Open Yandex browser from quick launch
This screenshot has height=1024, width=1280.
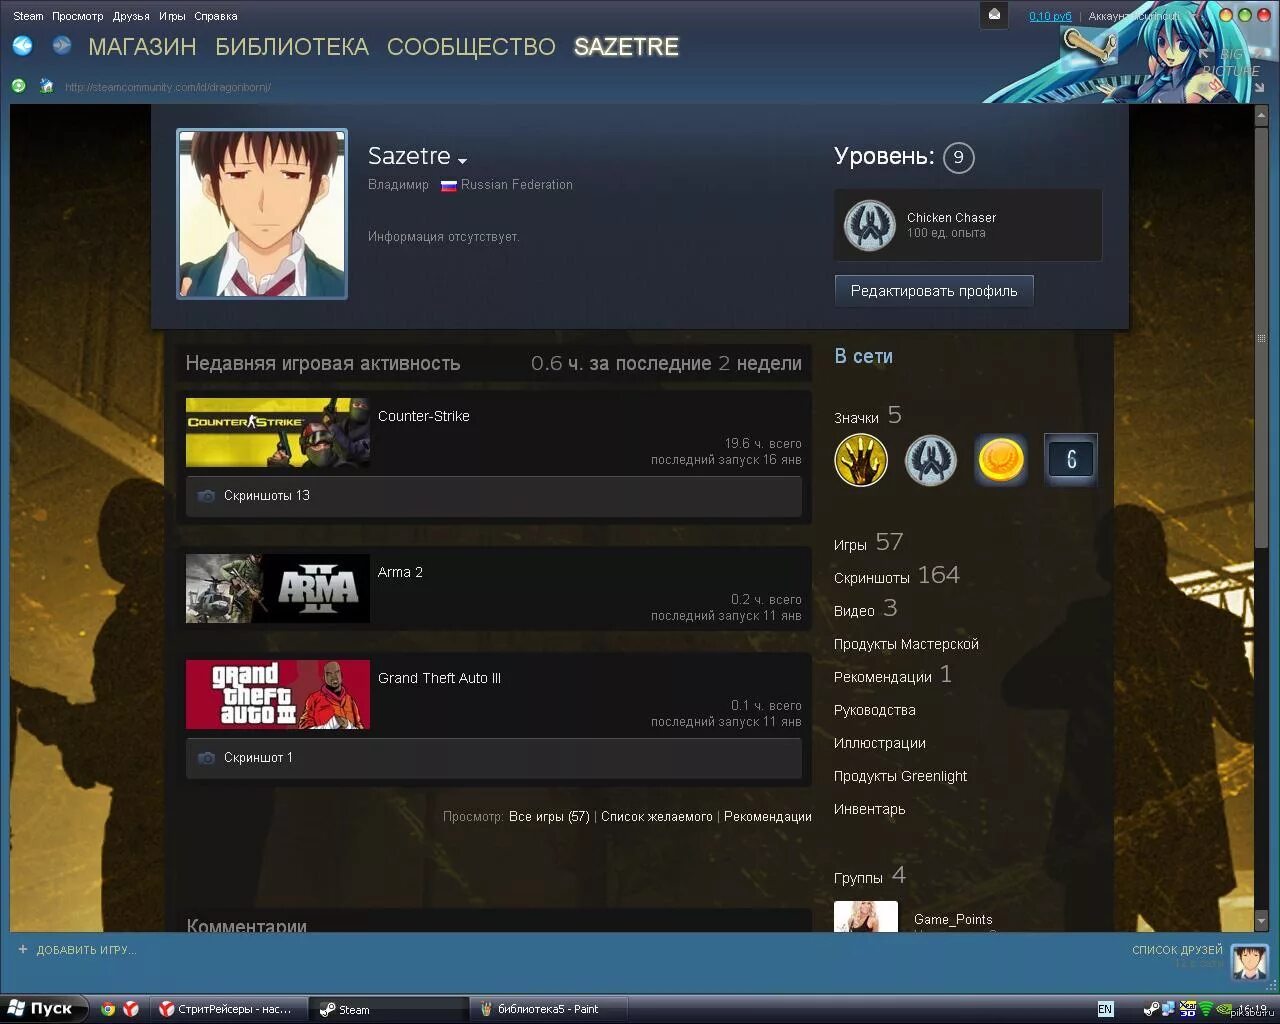click(131, 1009)
